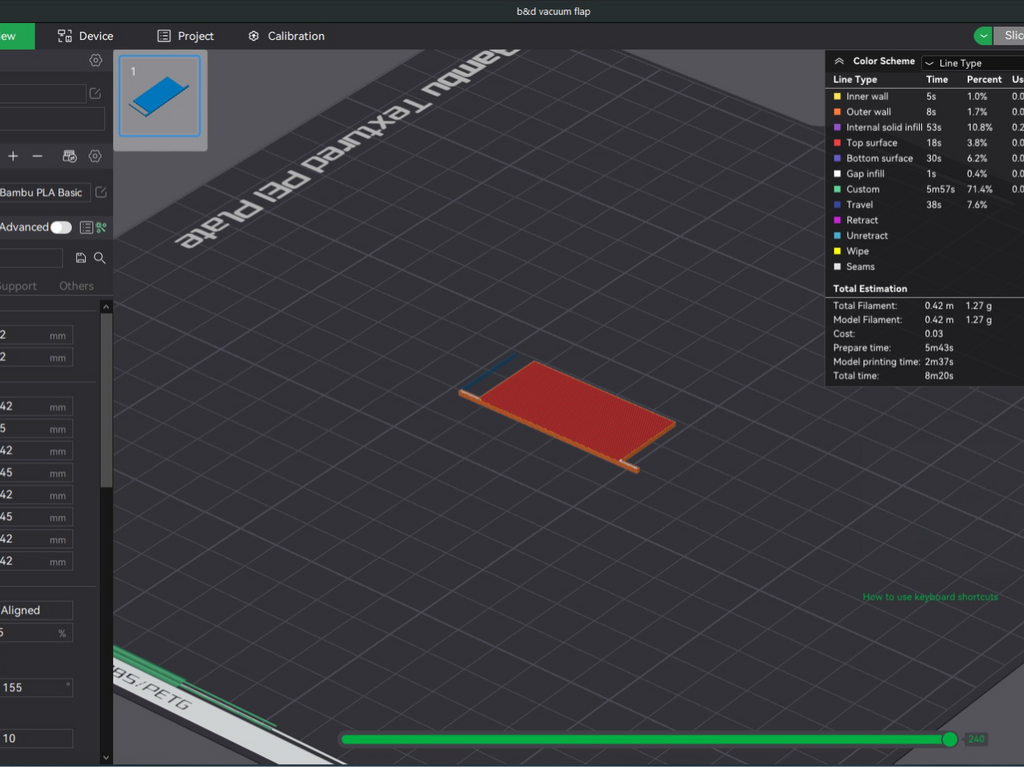Click the compare presets icon
Screen dimensions: 1024x768
pyautogui.click(x=101, y=227)
